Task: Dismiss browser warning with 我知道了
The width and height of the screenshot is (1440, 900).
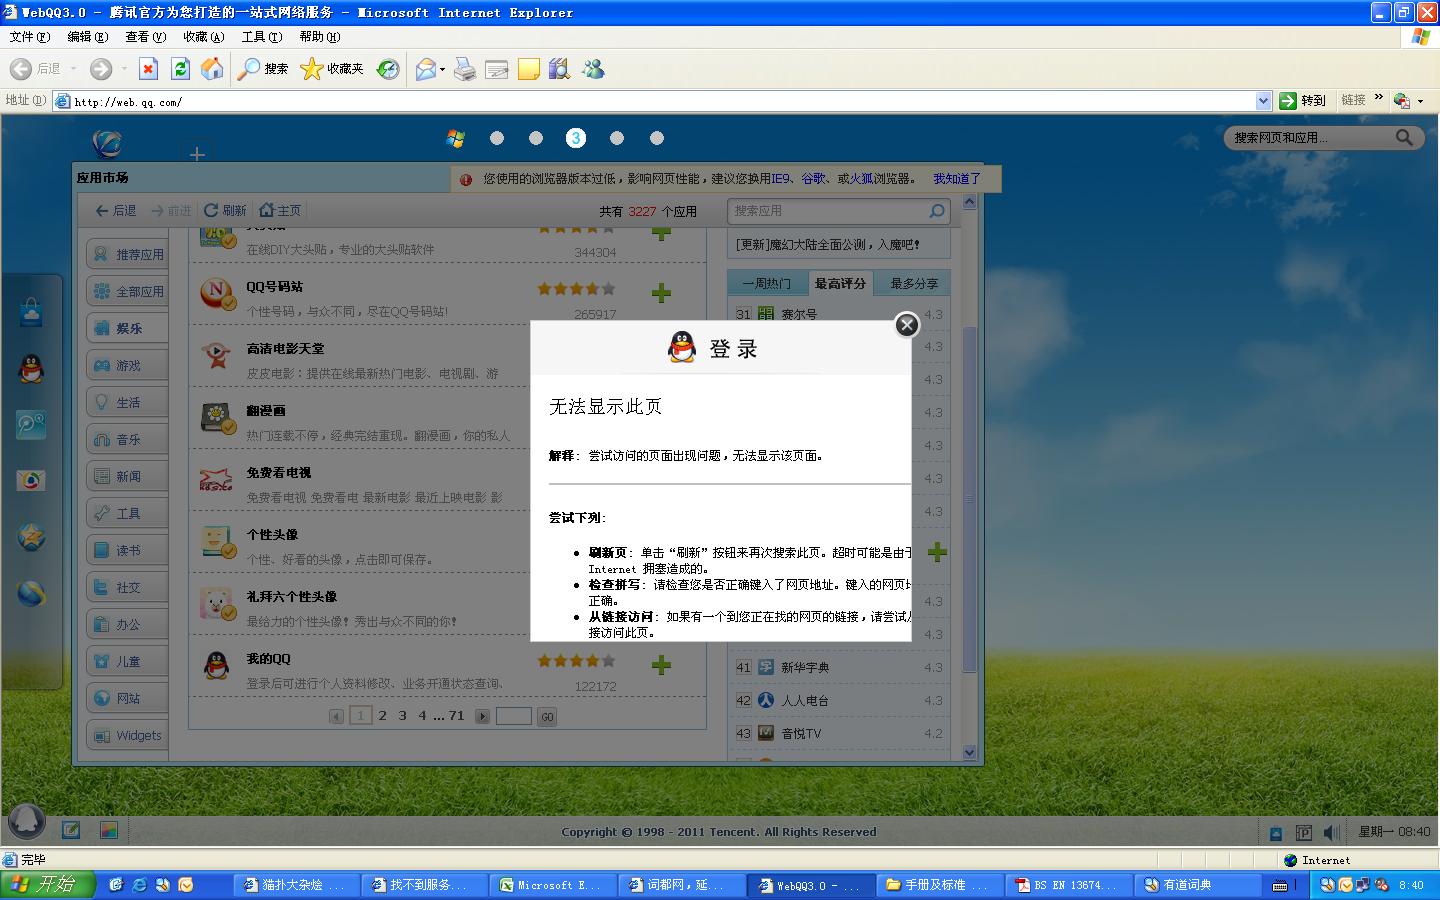Action: point(957,179)
